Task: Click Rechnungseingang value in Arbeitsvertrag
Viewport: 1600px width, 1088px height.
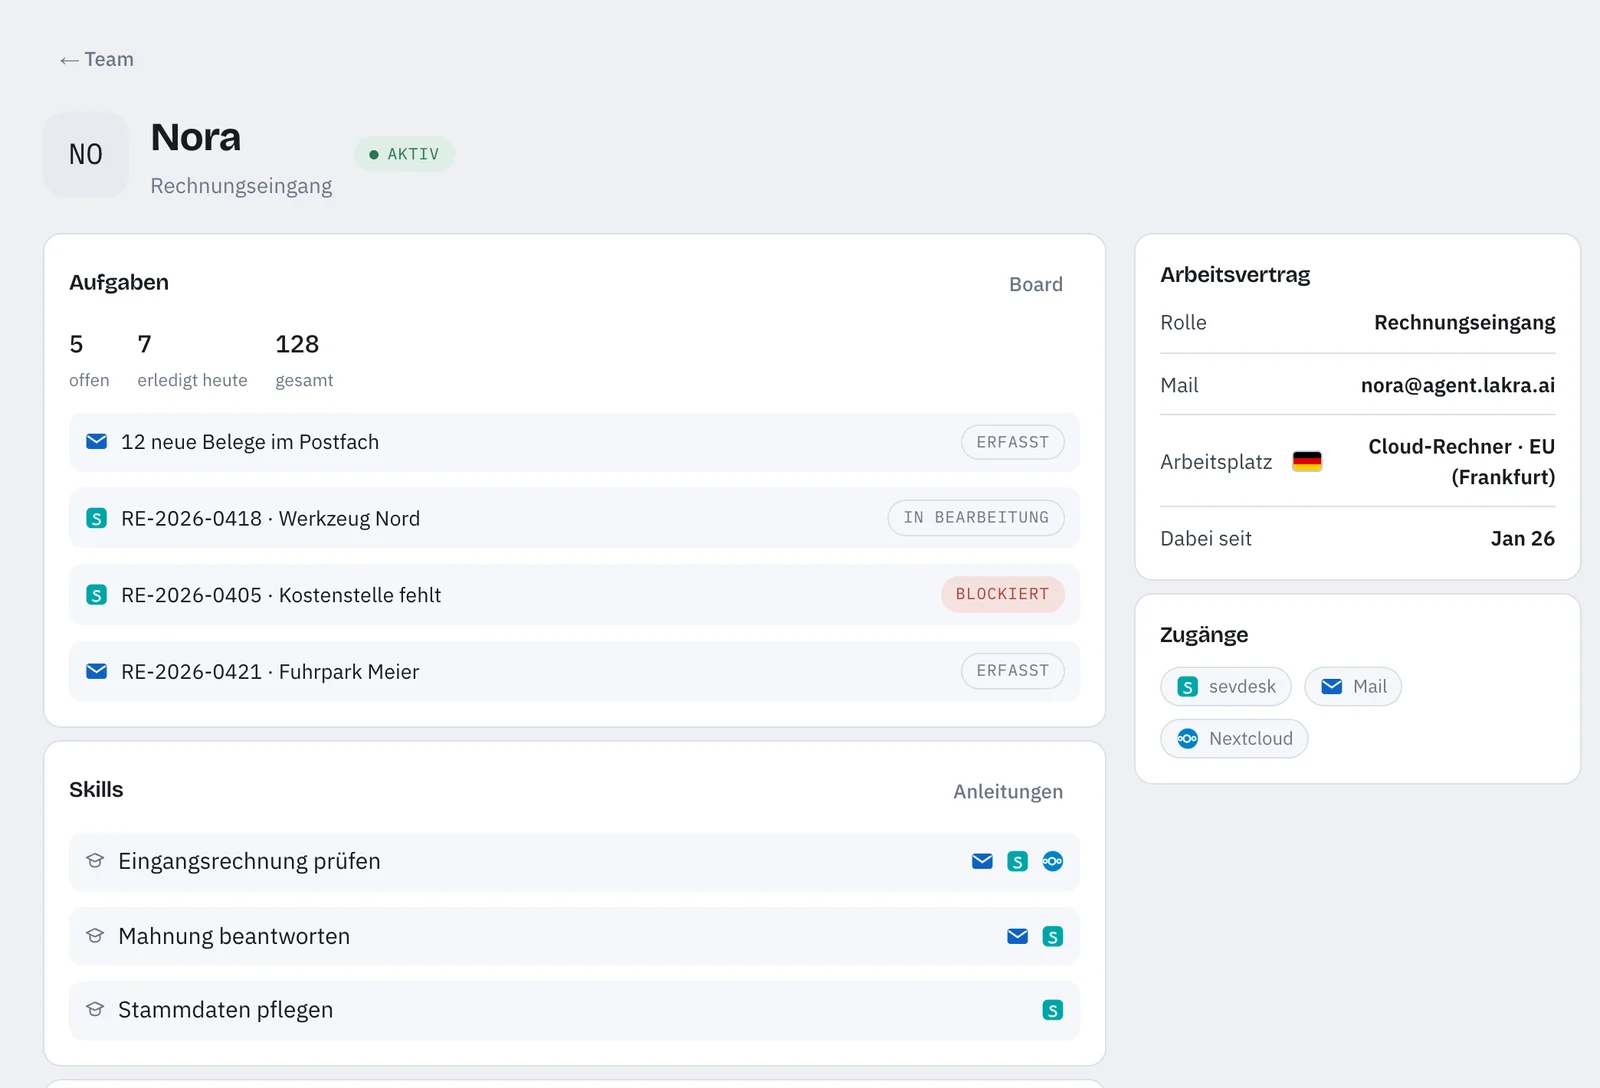Action: (1464, 322)
